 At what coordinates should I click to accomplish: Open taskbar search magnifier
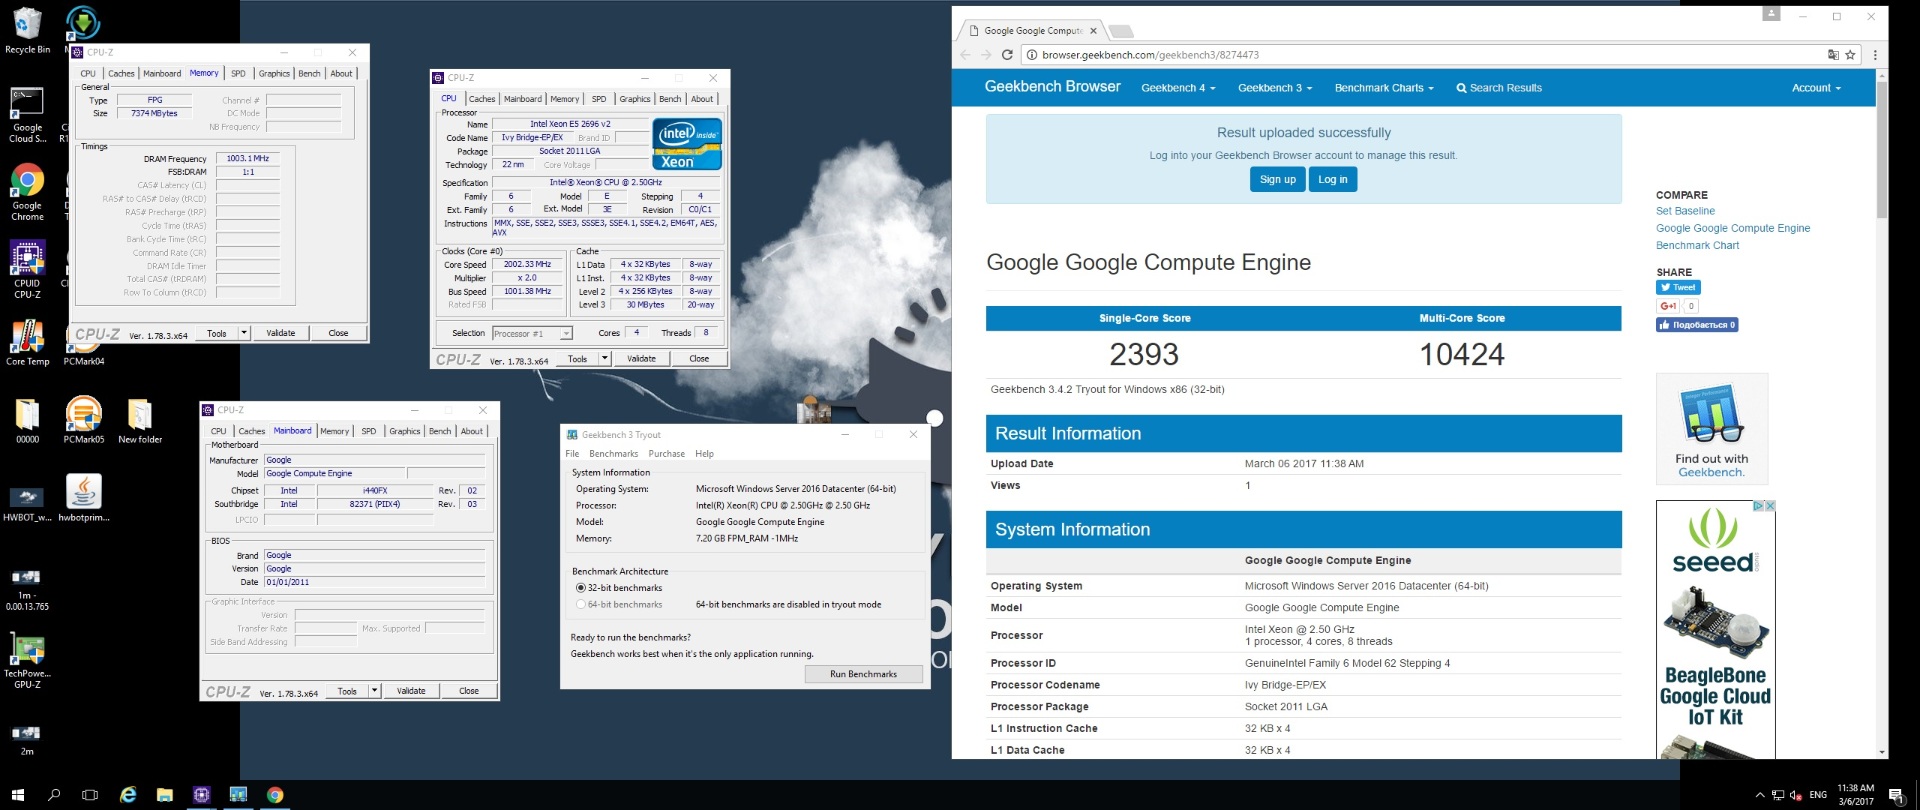coord(54,795)
